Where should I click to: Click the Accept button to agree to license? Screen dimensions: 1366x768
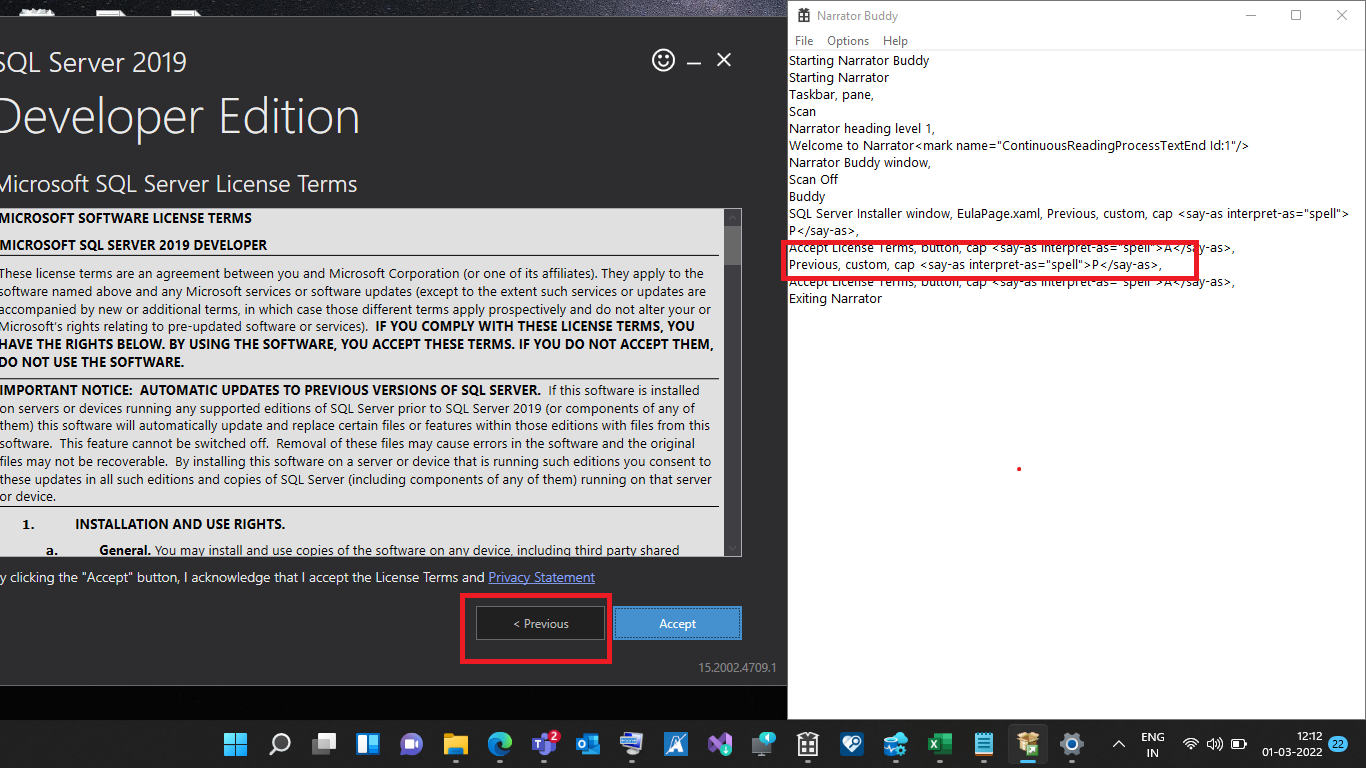[x=677, y=623]
